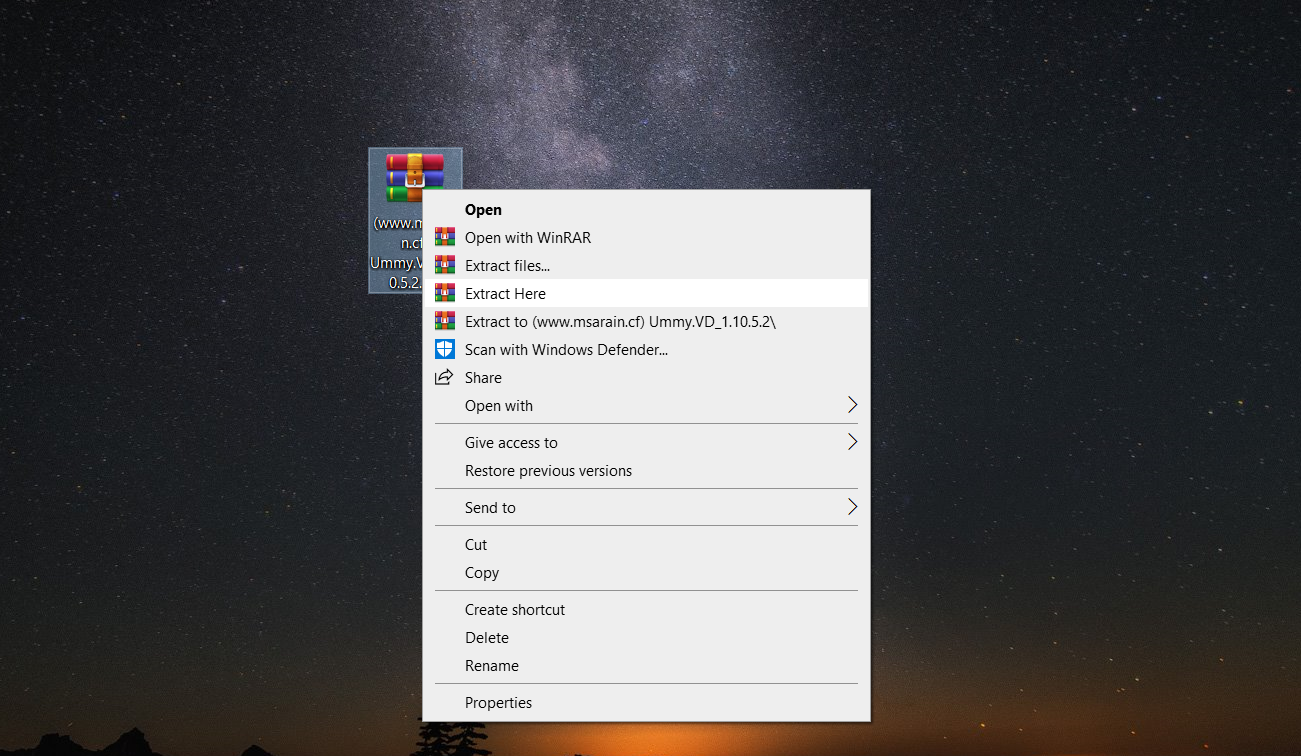Open the Send to submenu
The width and height of the screenshot is (1301, 756).
pyautogui.click(x=647, y=508)
